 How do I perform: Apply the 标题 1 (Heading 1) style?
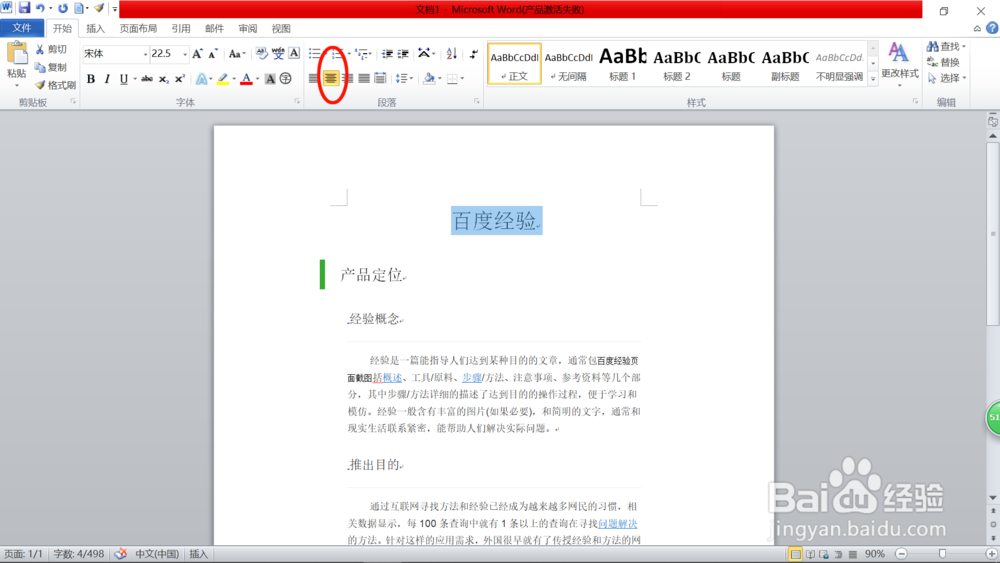(x=622, y=64)
